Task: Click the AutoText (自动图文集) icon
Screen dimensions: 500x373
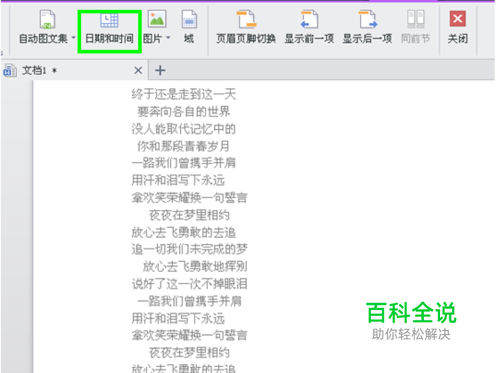Action: [x=47, y=19]
